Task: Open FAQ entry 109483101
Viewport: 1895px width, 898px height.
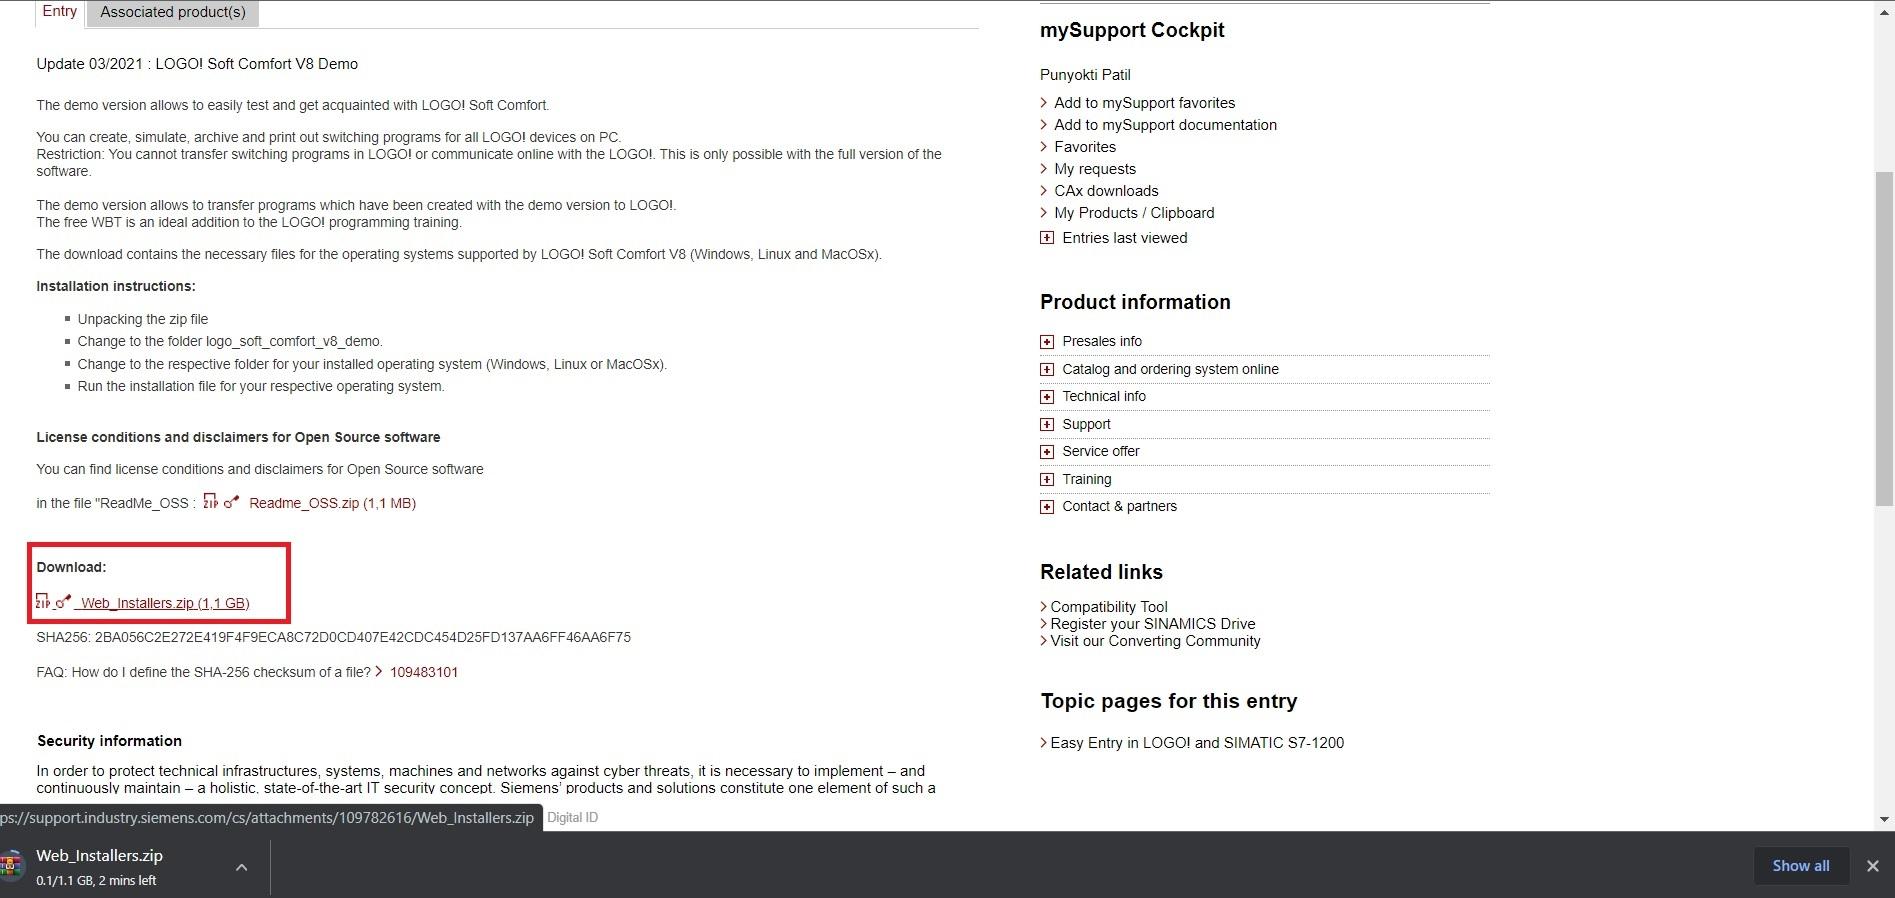Action: [424, 672]
